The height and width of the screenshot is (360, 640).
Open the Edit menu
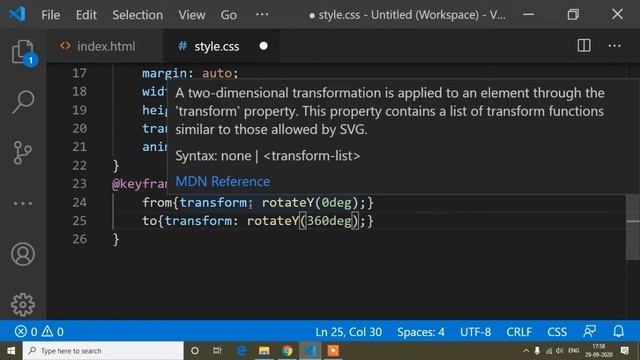coord(86,15)
